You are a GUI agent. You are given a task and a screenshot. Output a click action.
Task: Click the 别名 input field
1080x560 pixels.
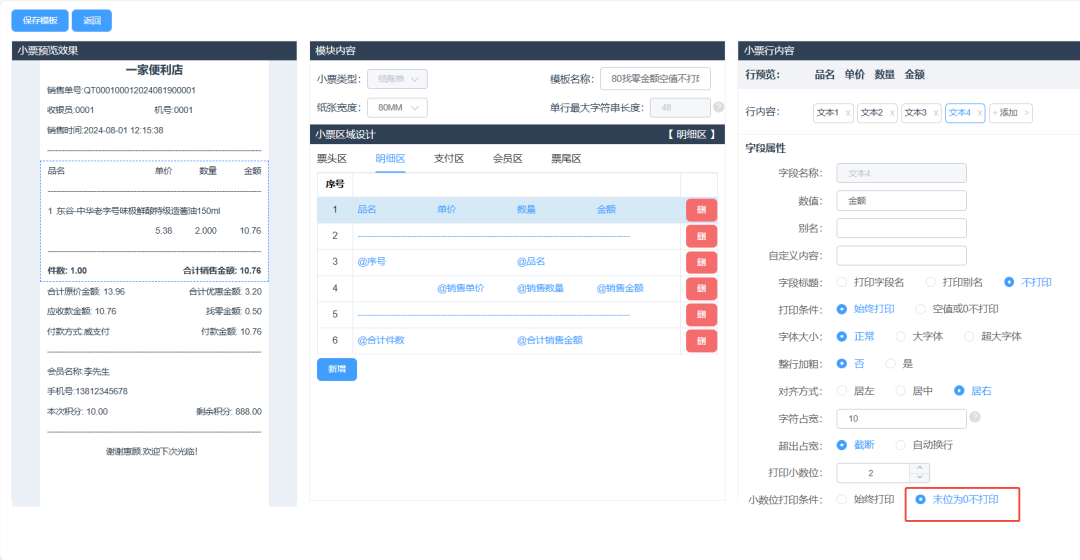[901, 228]
